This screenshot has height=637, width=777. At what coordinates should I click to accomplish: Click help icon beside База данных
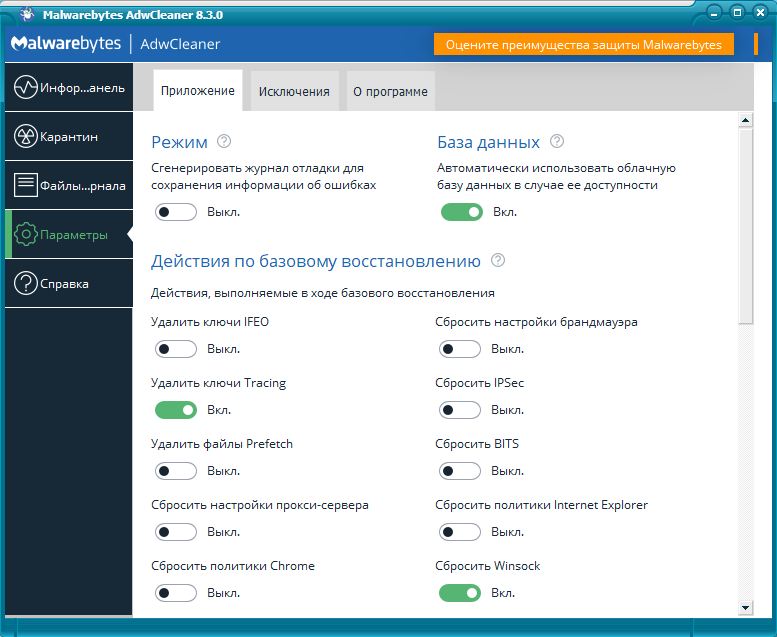(x=557, y=142)
